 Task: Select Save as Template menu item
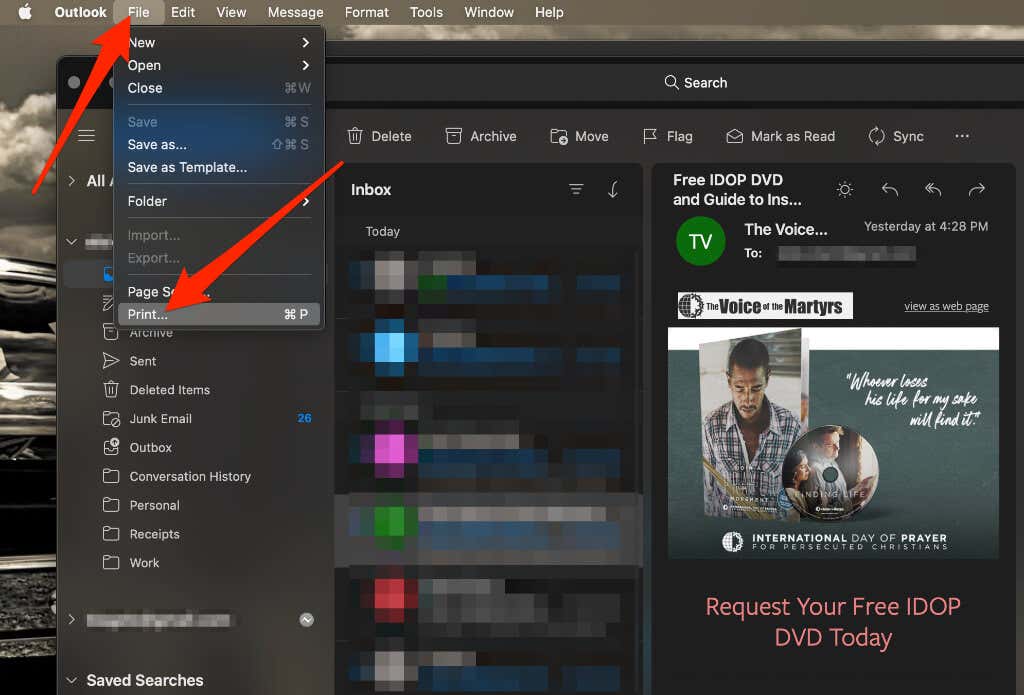[187, 167]
